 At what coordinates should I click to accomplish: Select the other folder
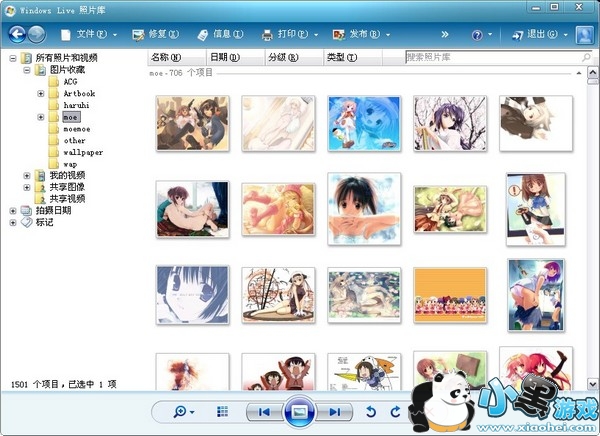coord(74,140)
